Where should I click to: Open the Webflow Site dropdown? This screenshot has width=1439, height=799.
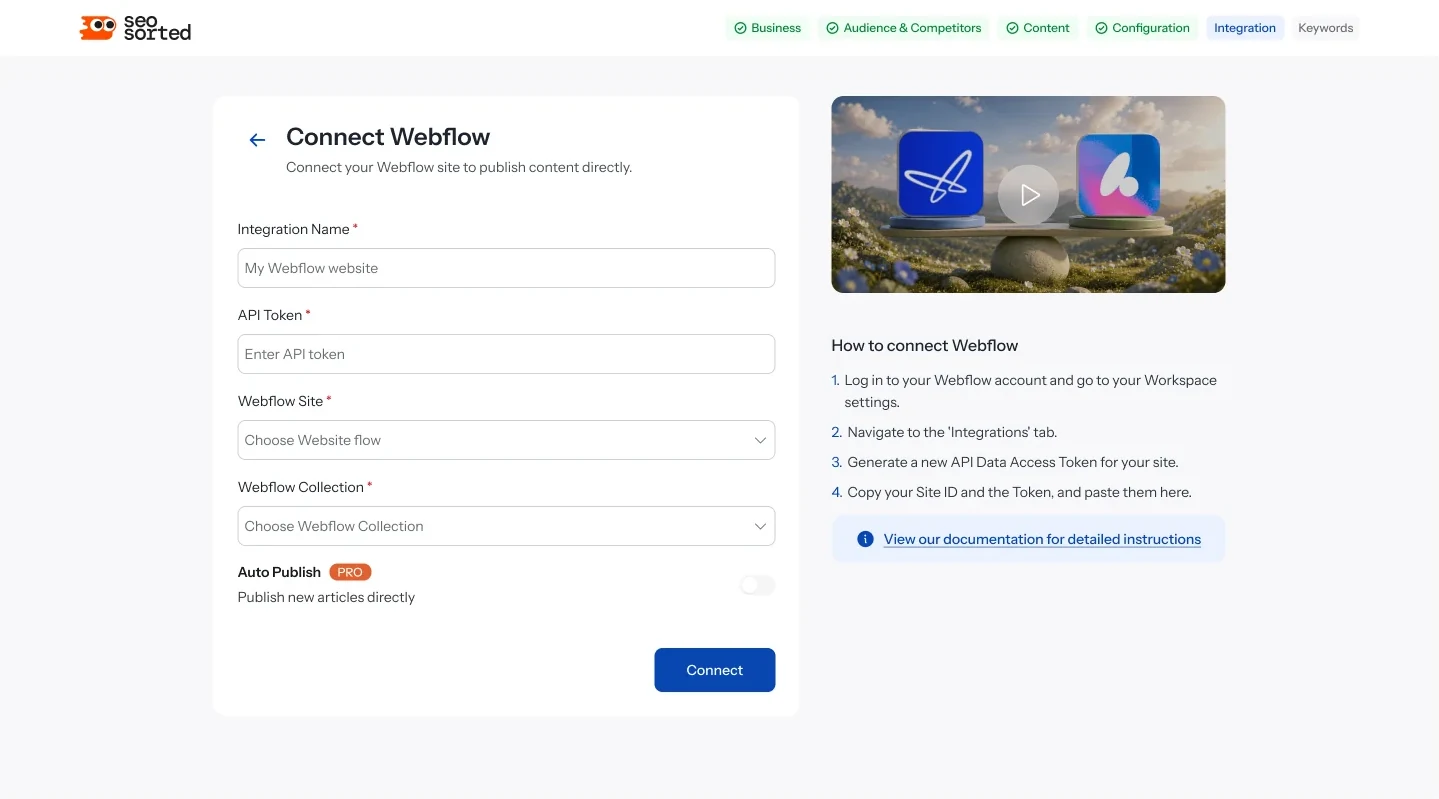[506, 440]
